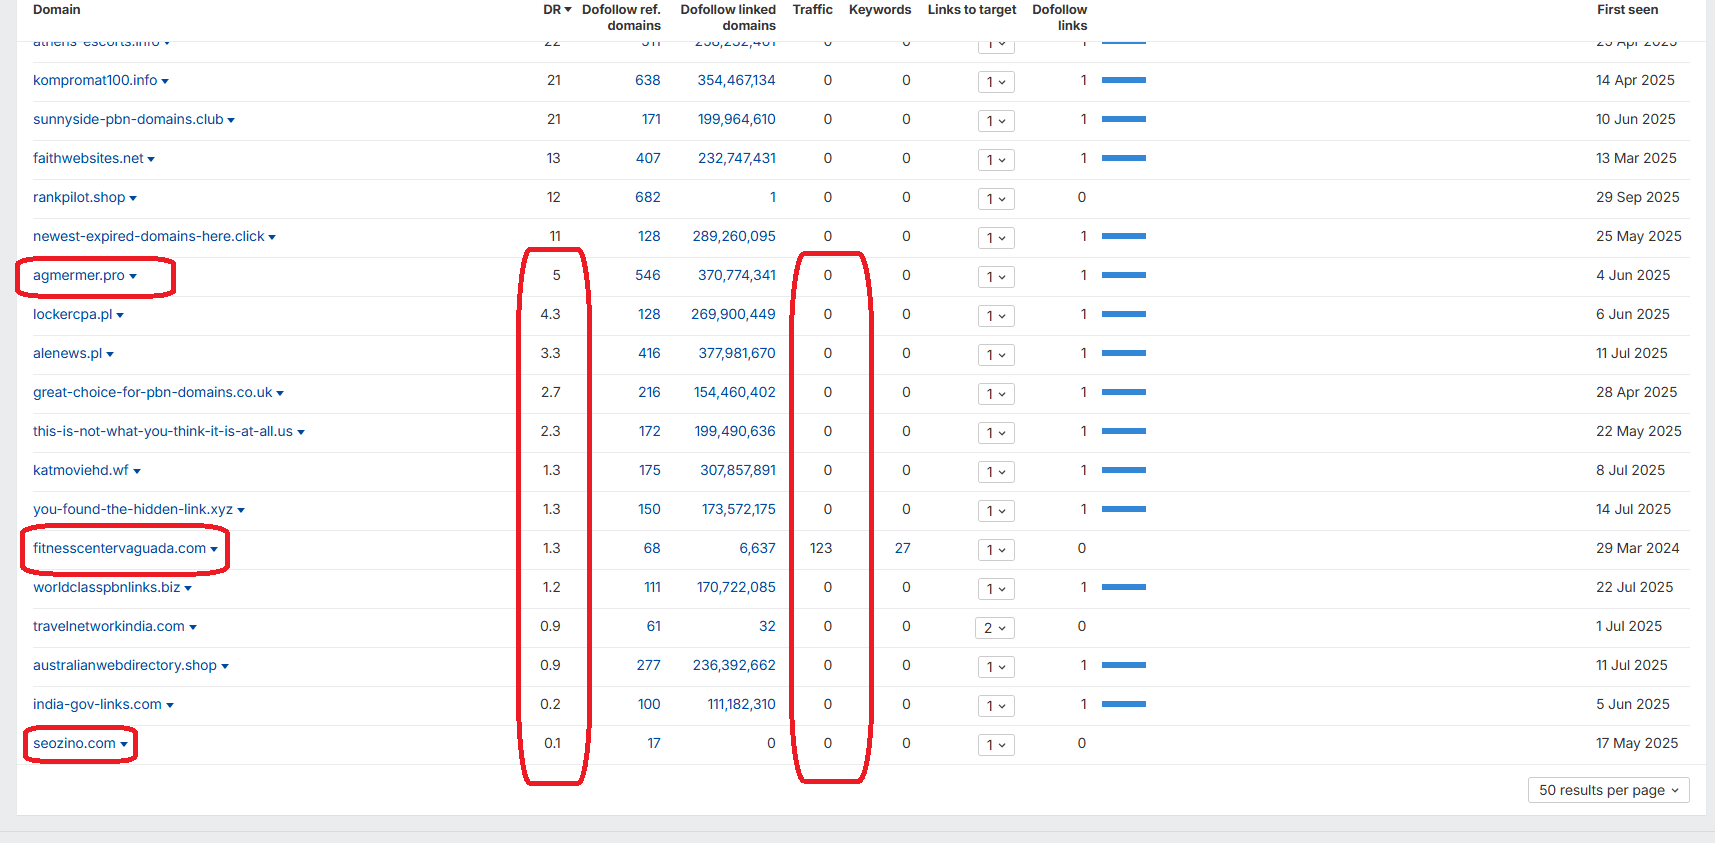Open the faithwebsites.net domain link
This screenshot has width=1715, height=843.
click(x=88, y=158)
